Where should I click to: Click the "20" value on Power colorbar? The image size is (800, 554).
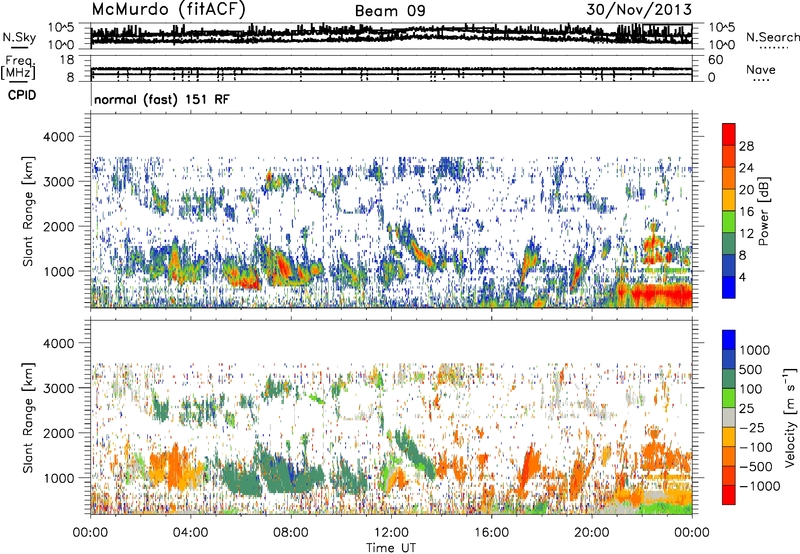pos(746,190)
